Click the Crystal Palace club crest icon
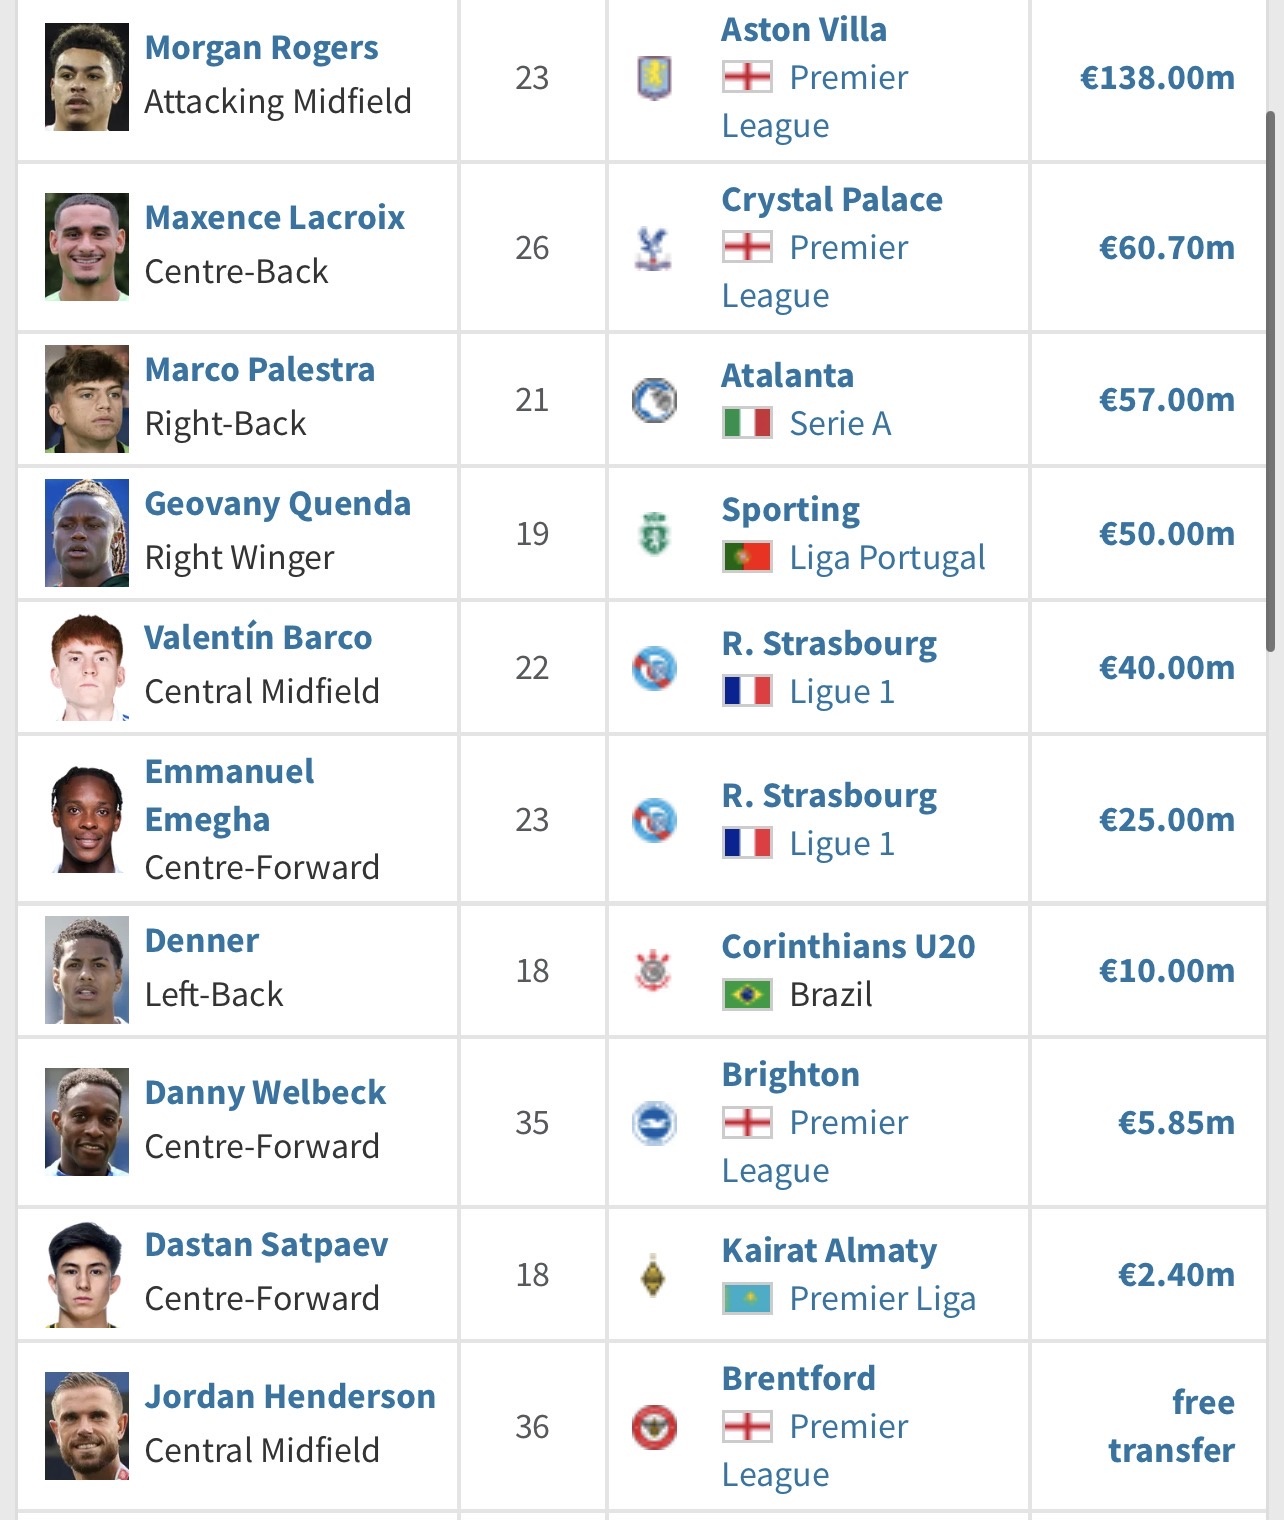This screenshot has height=1520, width=1284. [654, 248]
